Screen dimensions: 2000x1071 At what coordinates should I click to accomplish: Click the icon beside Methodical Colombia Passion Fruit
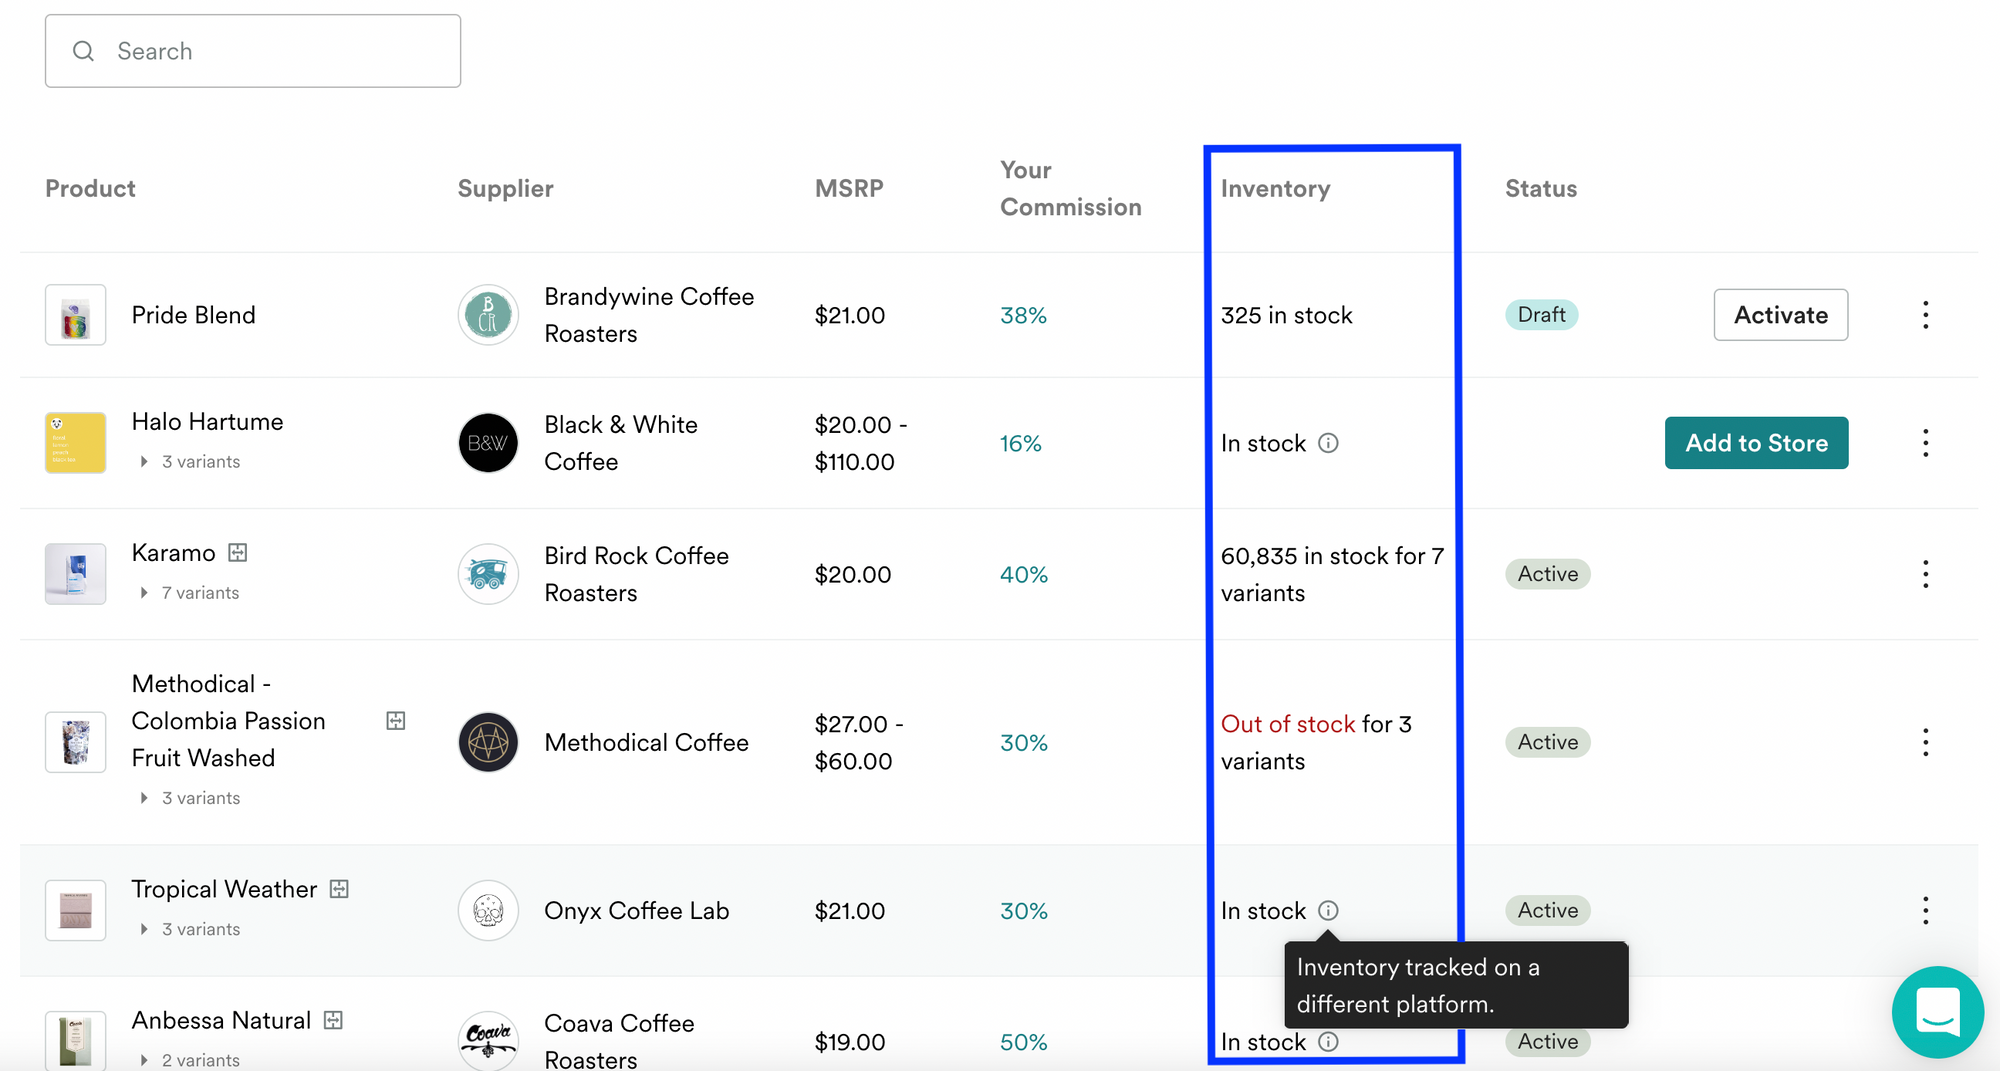click(x=396, y=721)
